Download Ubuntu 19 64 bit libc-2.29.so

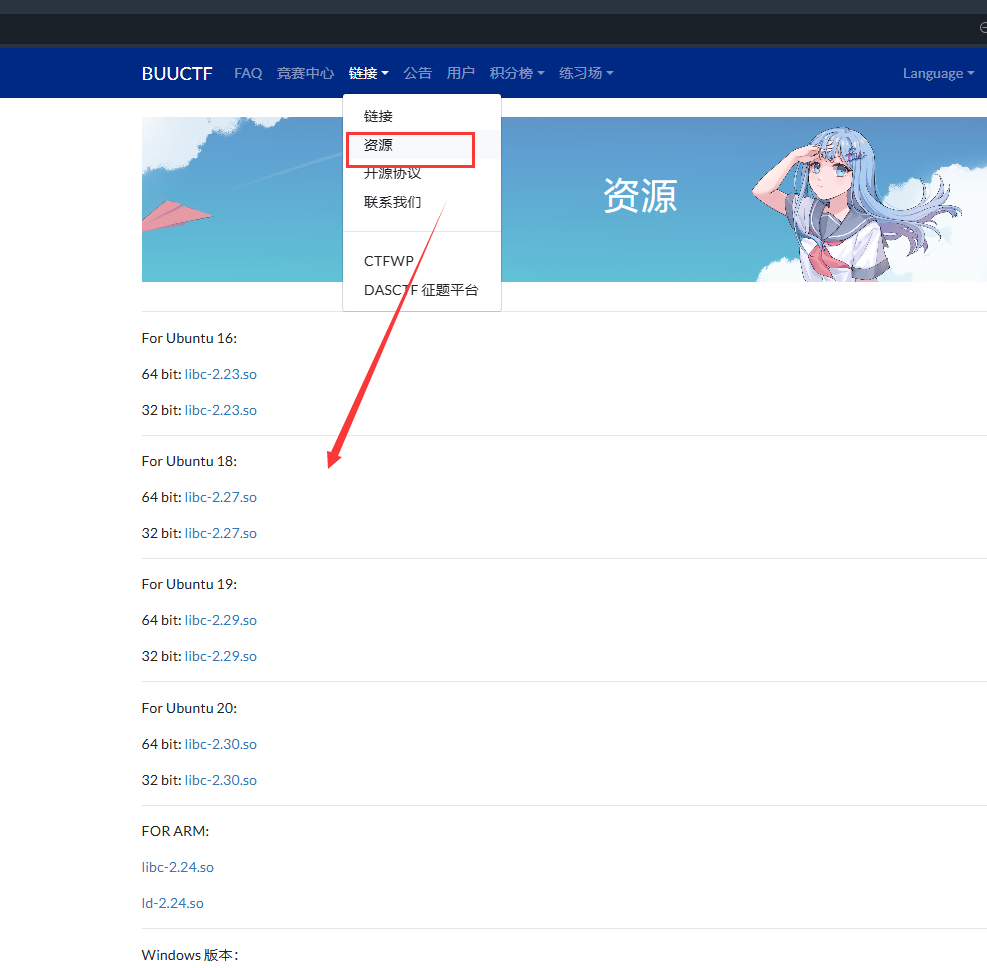pyautogui.click(x=220, y=621)
